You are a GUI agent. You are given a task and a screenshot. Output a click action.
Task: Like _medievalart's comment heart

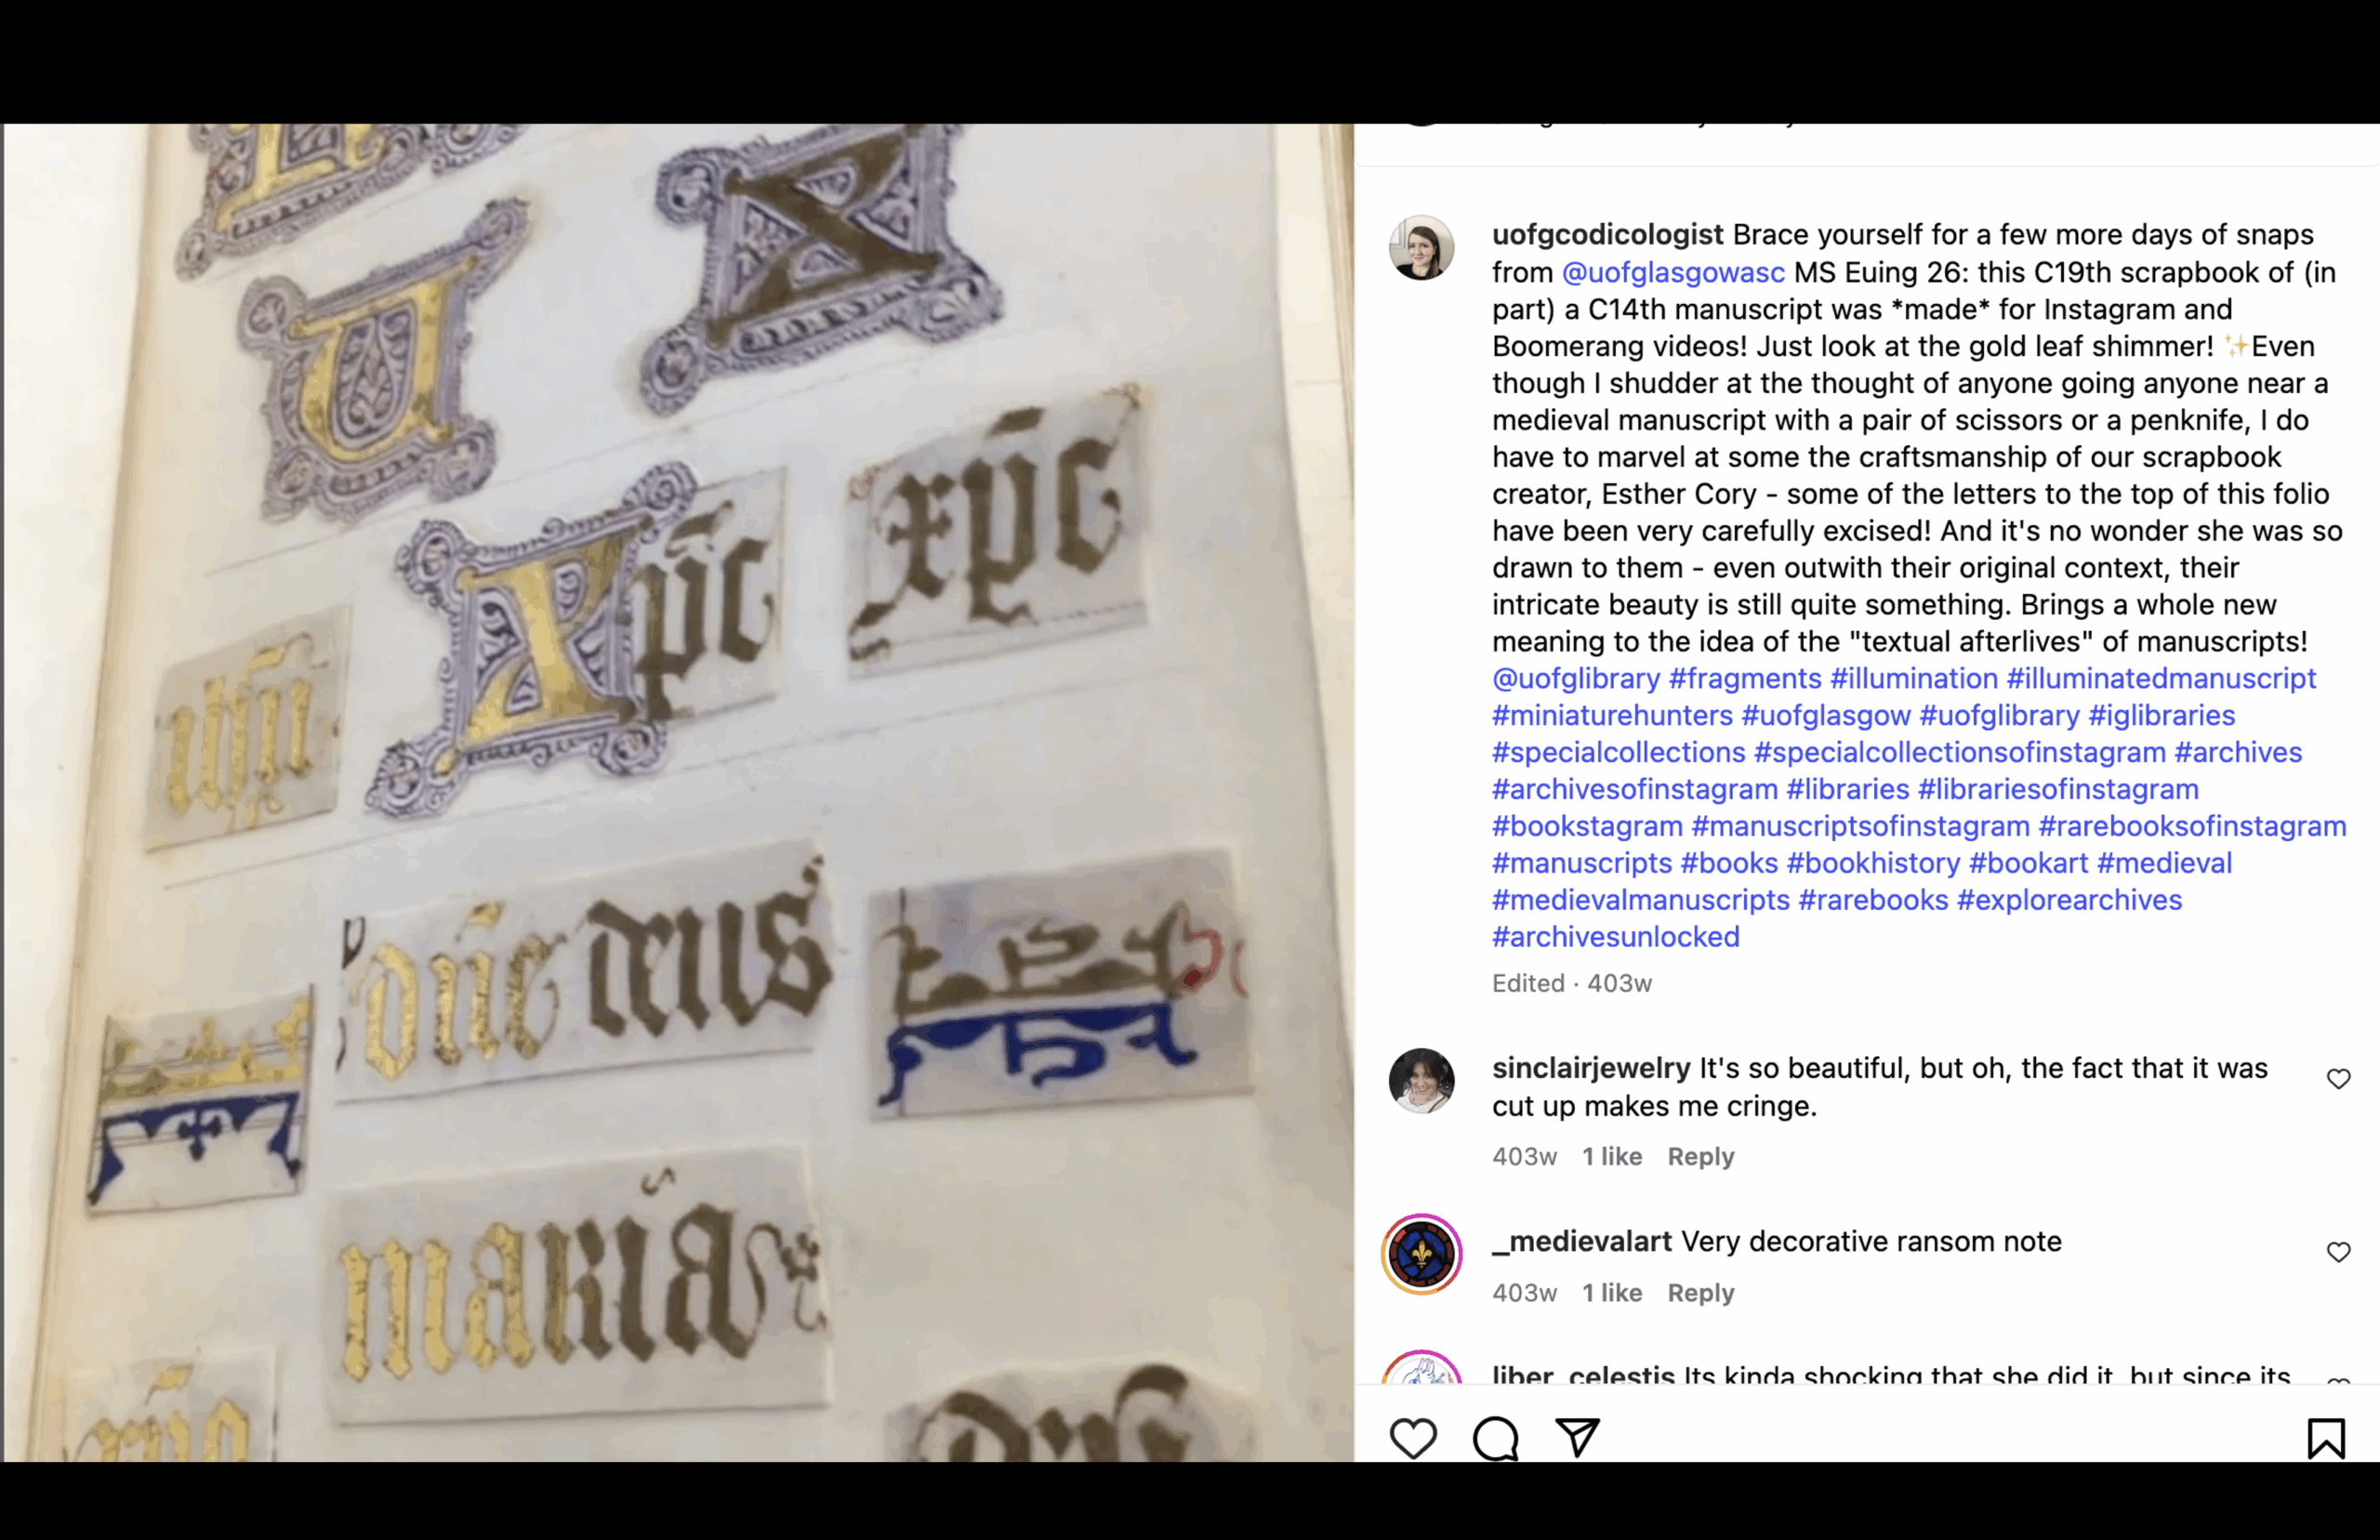coord(2338,1252)
